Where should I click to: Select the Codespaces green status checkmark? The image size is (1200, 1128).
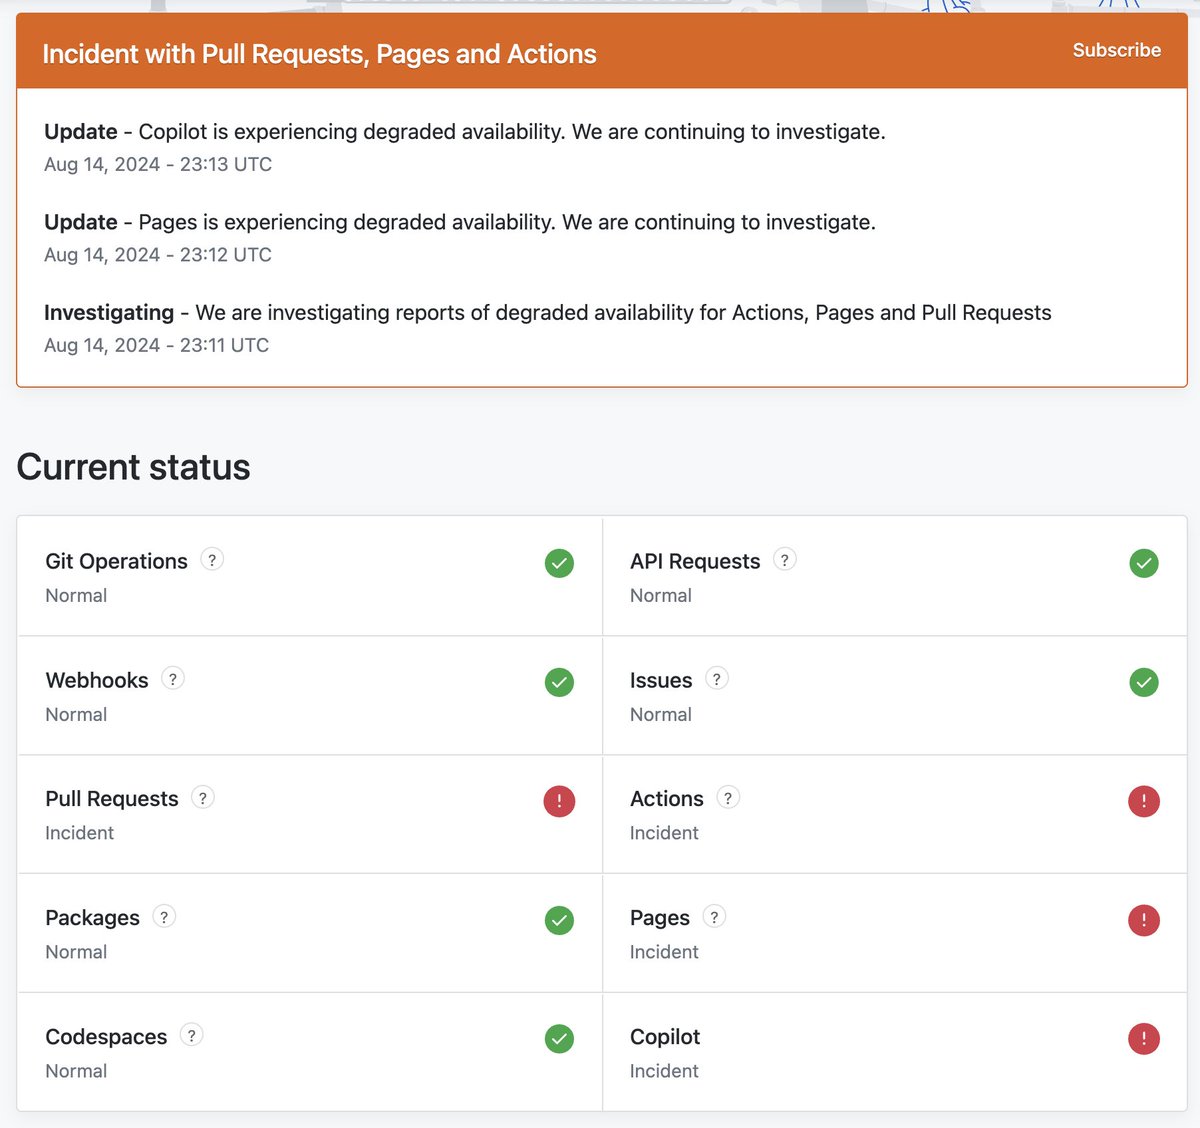tap(559, 1039)
